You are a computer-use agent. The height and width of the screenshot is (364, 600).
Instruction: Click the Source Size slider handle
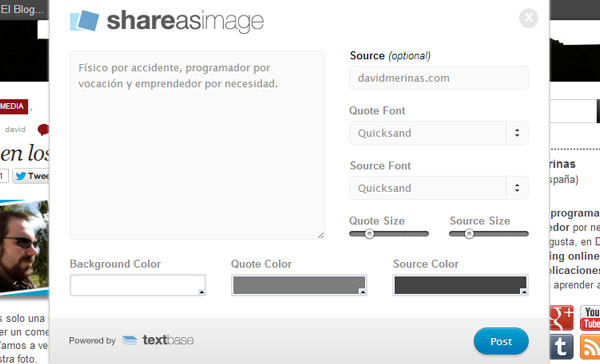tap(469, 233)
